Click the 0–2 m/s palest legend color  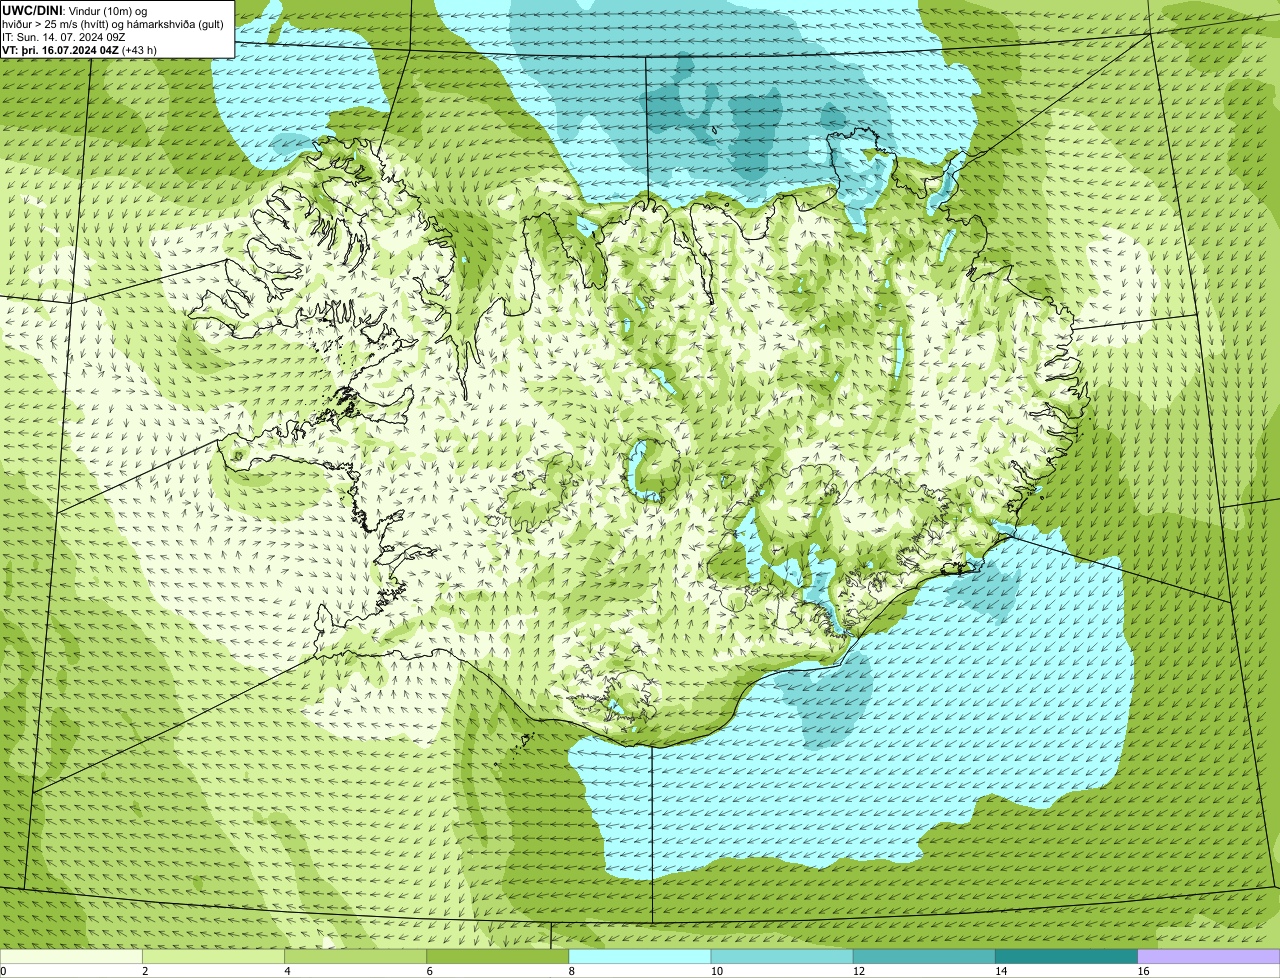pyautogui.click(x=71, y=957)
